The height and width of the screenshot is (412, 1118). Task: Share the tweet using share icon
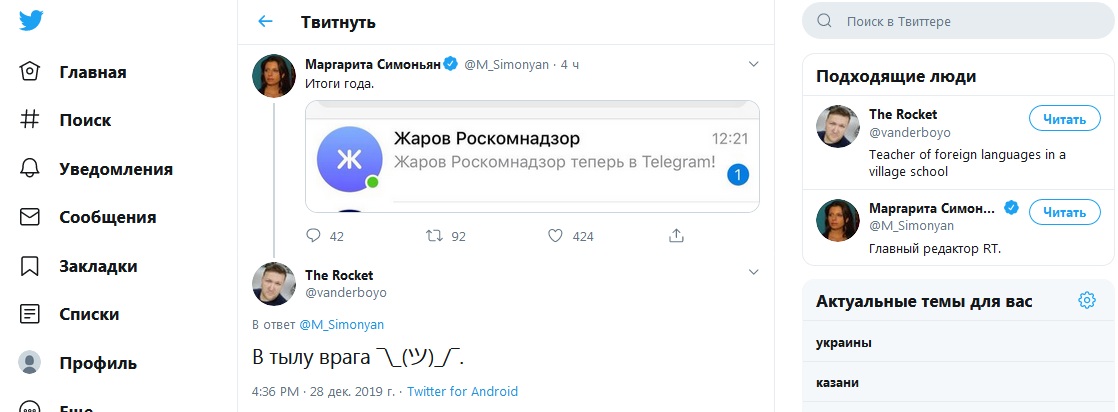676,236
